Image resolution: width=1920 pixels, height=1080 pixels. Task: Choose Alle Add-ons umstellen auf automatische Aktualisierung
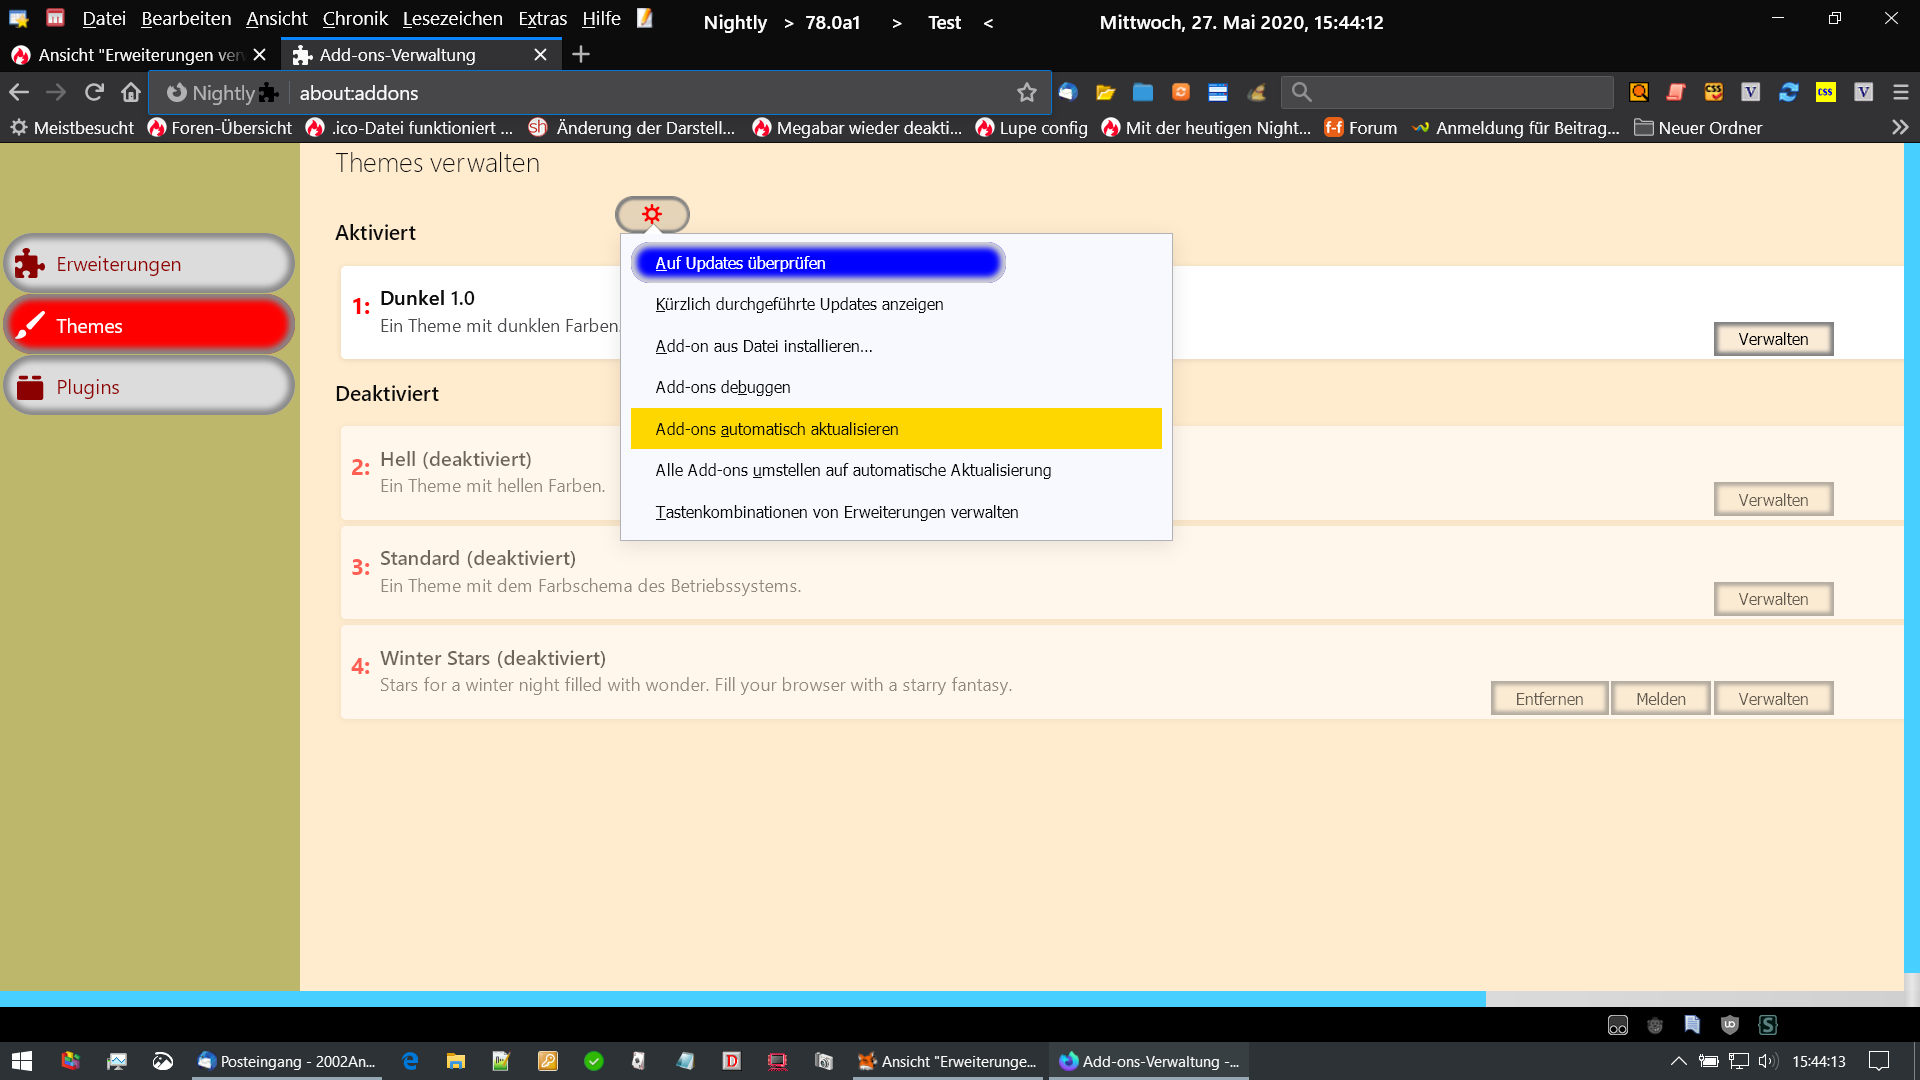coord(853,470)
